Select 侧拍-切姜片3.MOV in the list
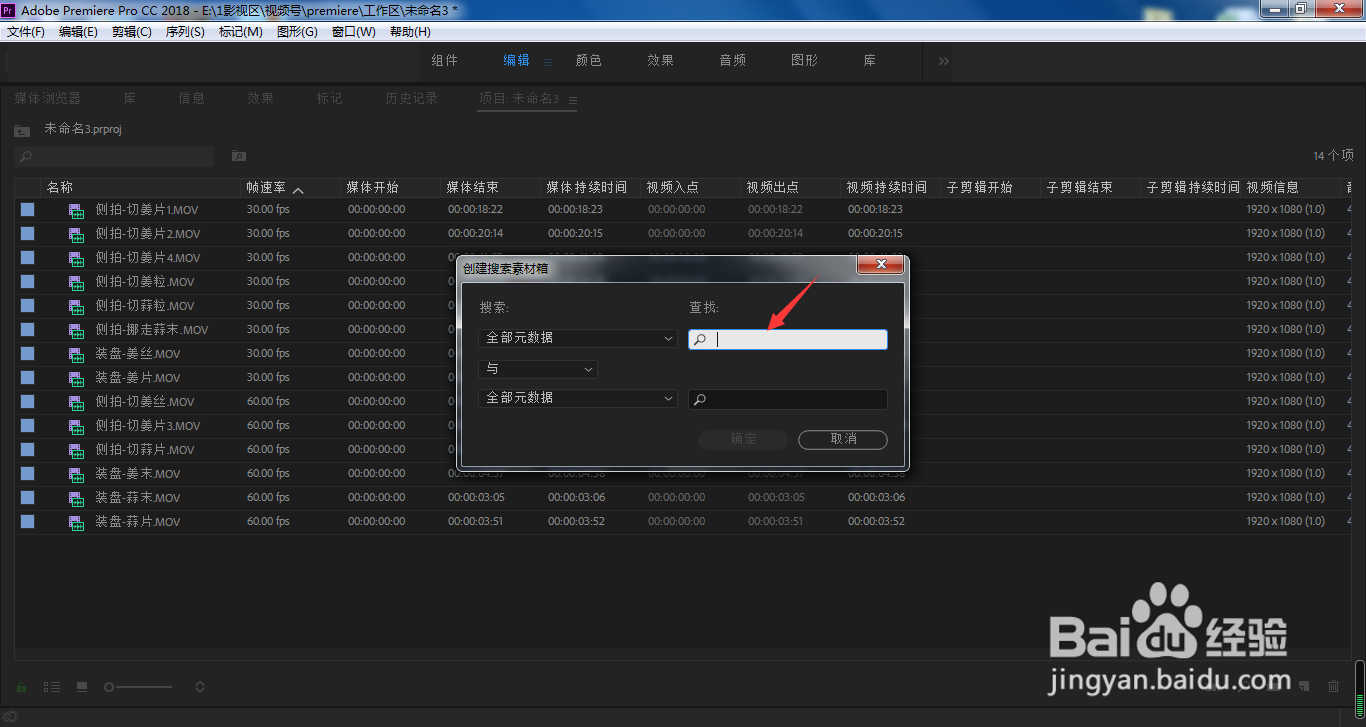 click(x=148, y=426)
